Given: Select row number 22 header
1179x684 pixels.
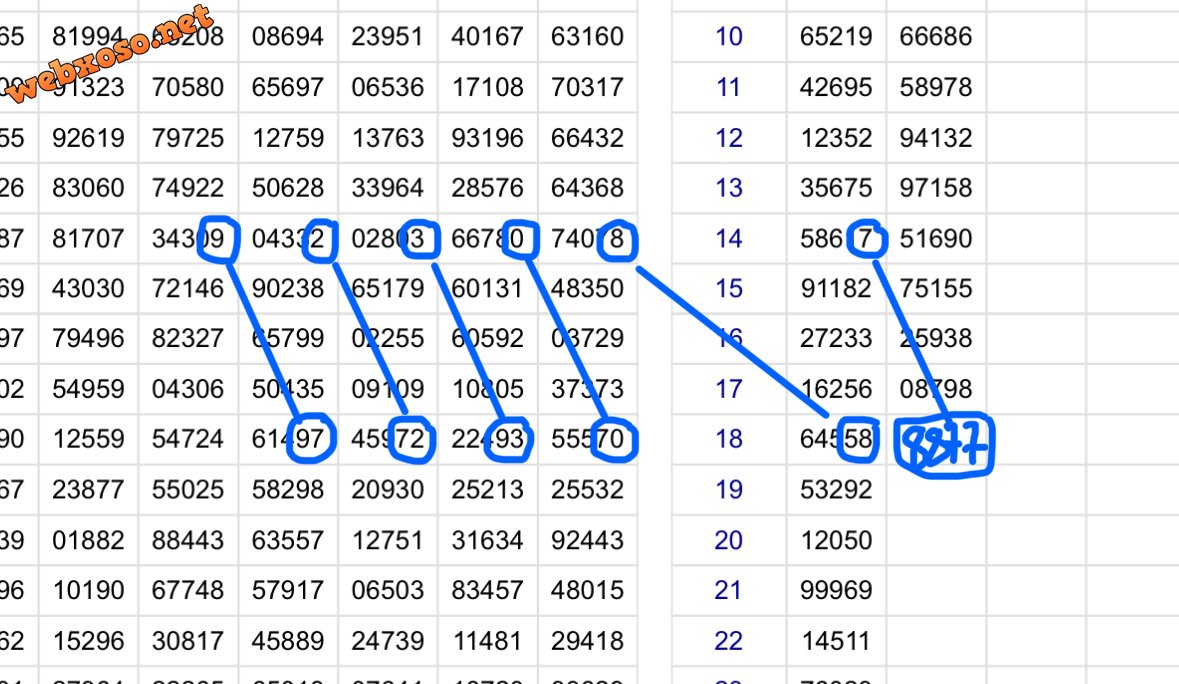Looking at the screenshot, I should click(729, 641).
